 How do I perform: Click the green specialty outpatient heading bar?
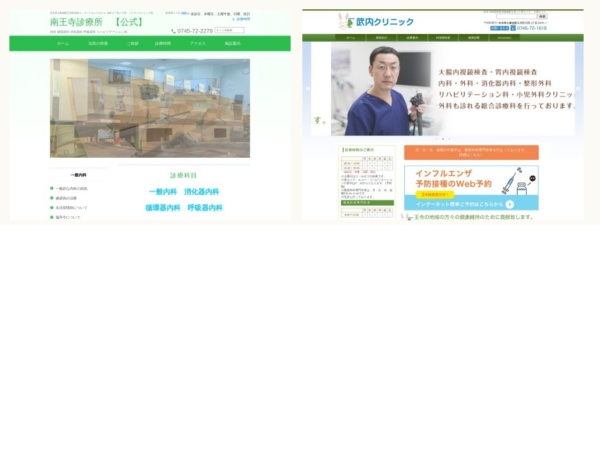367,203
